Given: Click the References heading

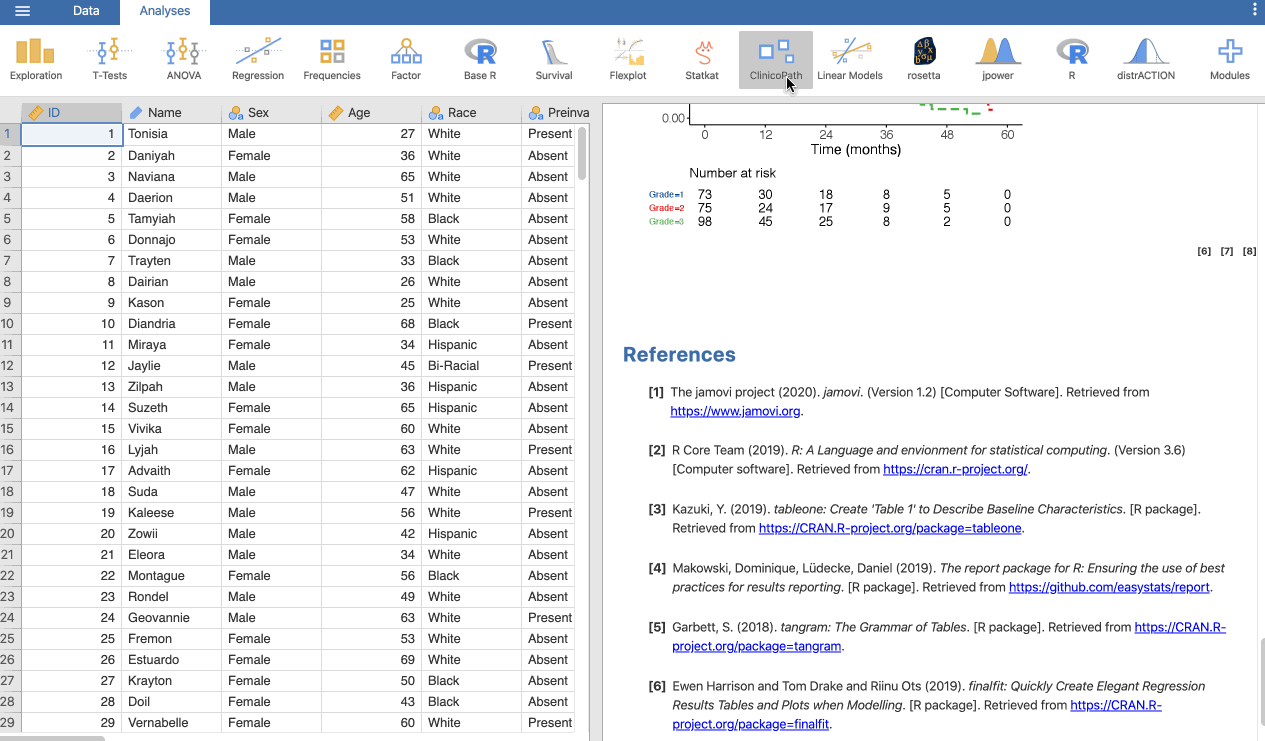Looking at the screenshot, I should 679,355.
